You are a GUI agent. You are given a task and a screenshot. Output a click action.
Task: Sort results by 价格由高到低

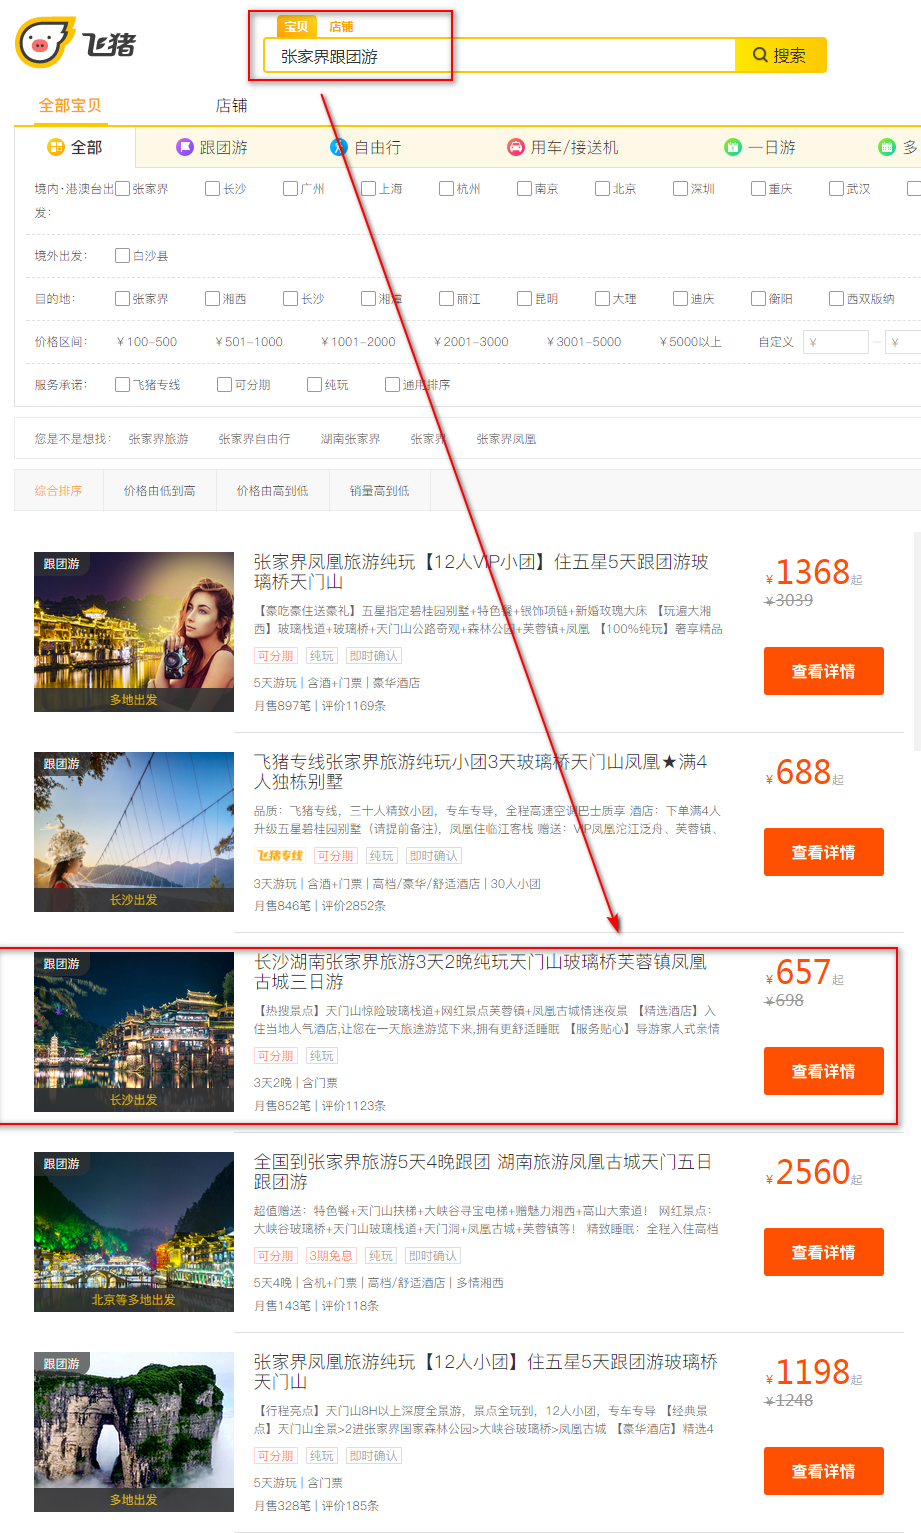click(x=272, y=491)
